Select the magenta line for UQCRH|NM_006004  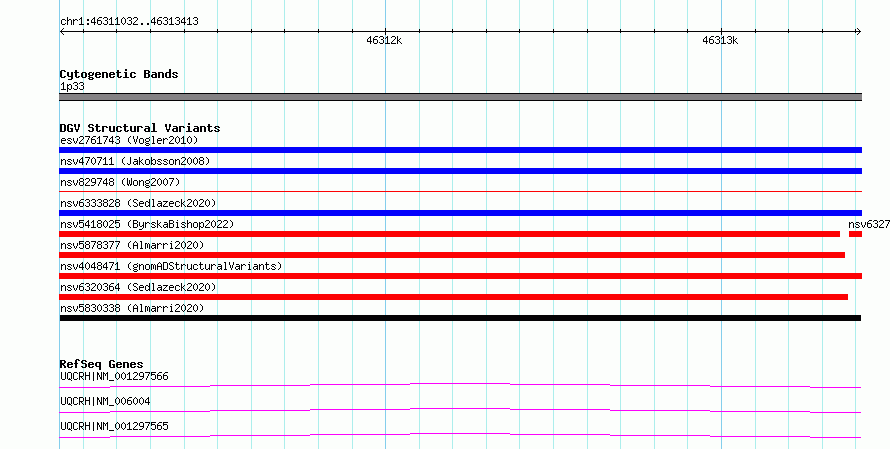pos(460,411)
